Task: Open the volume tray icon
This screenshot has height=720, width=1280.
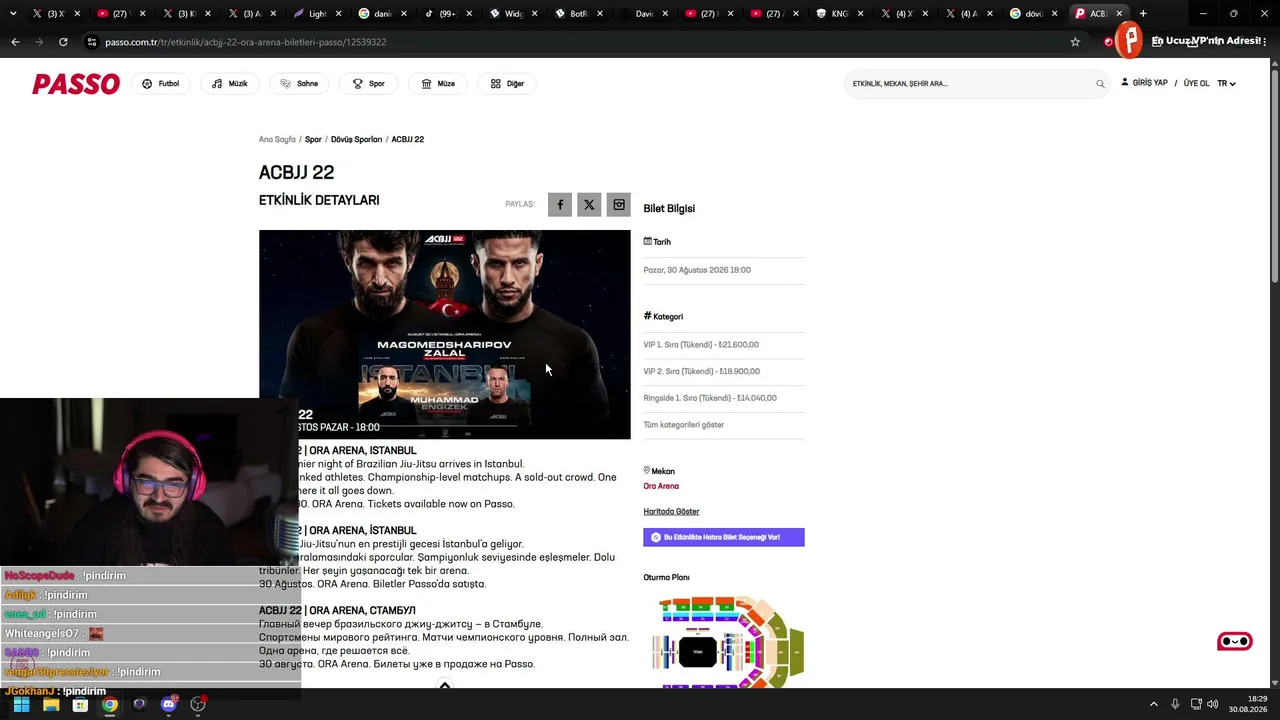Action: pos(1213,704)
